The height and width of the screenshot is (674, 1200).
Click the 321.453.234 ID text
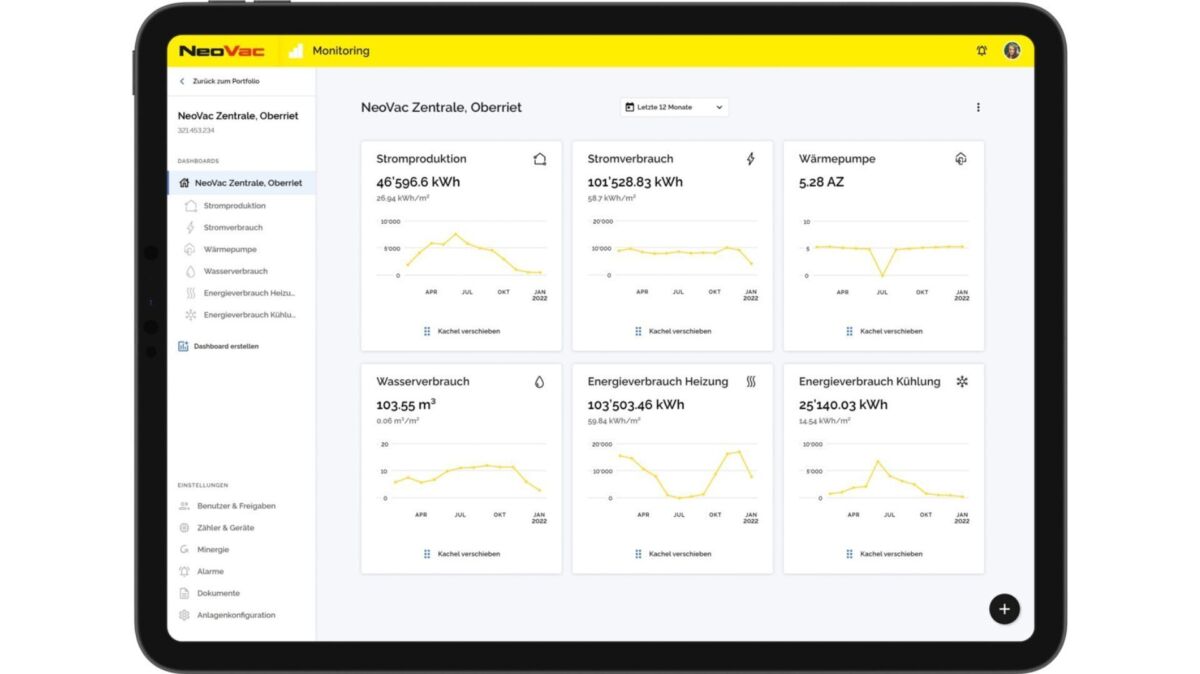(x=196, y=130)
